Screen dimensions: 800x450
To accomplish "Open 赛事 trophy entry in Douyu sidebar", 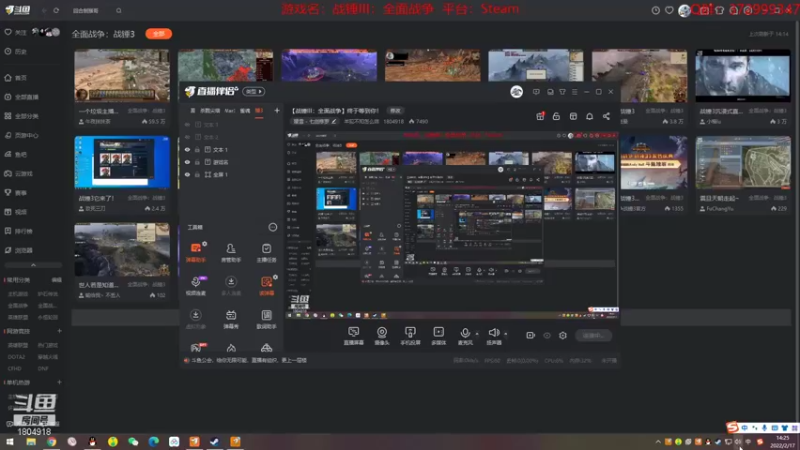I will tap(16, 192).
